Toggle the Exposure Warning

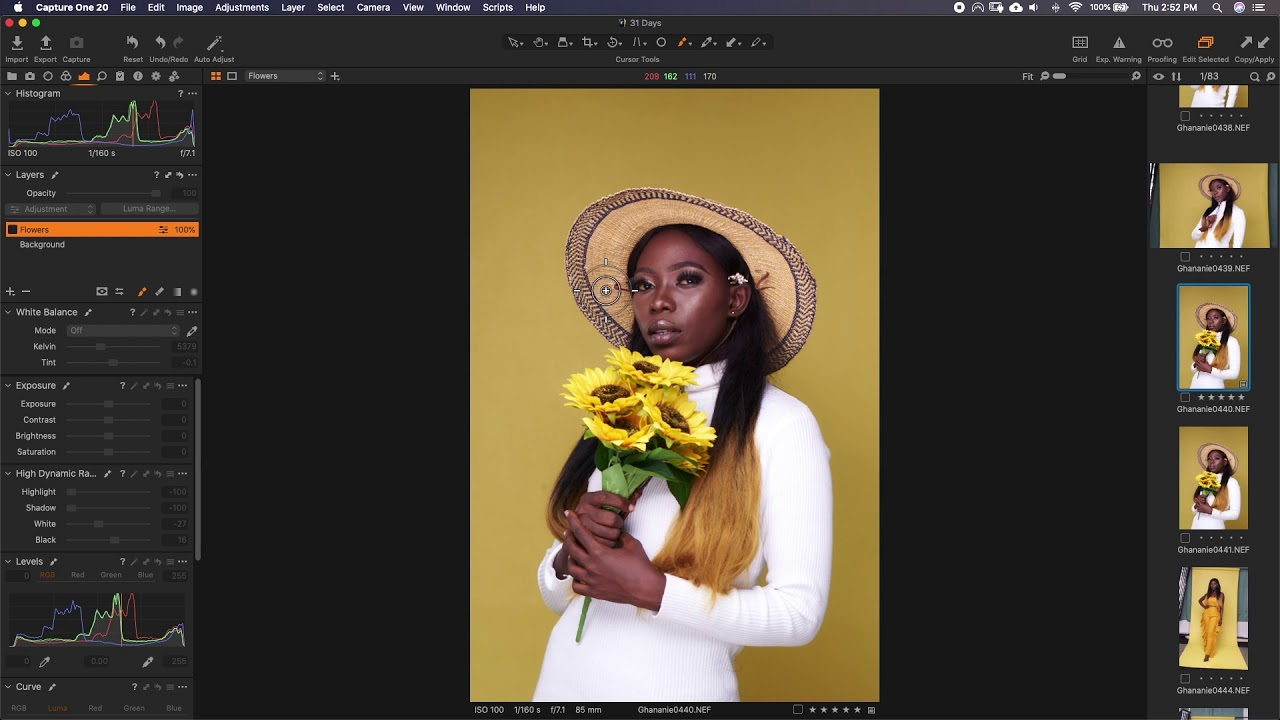1119,42
